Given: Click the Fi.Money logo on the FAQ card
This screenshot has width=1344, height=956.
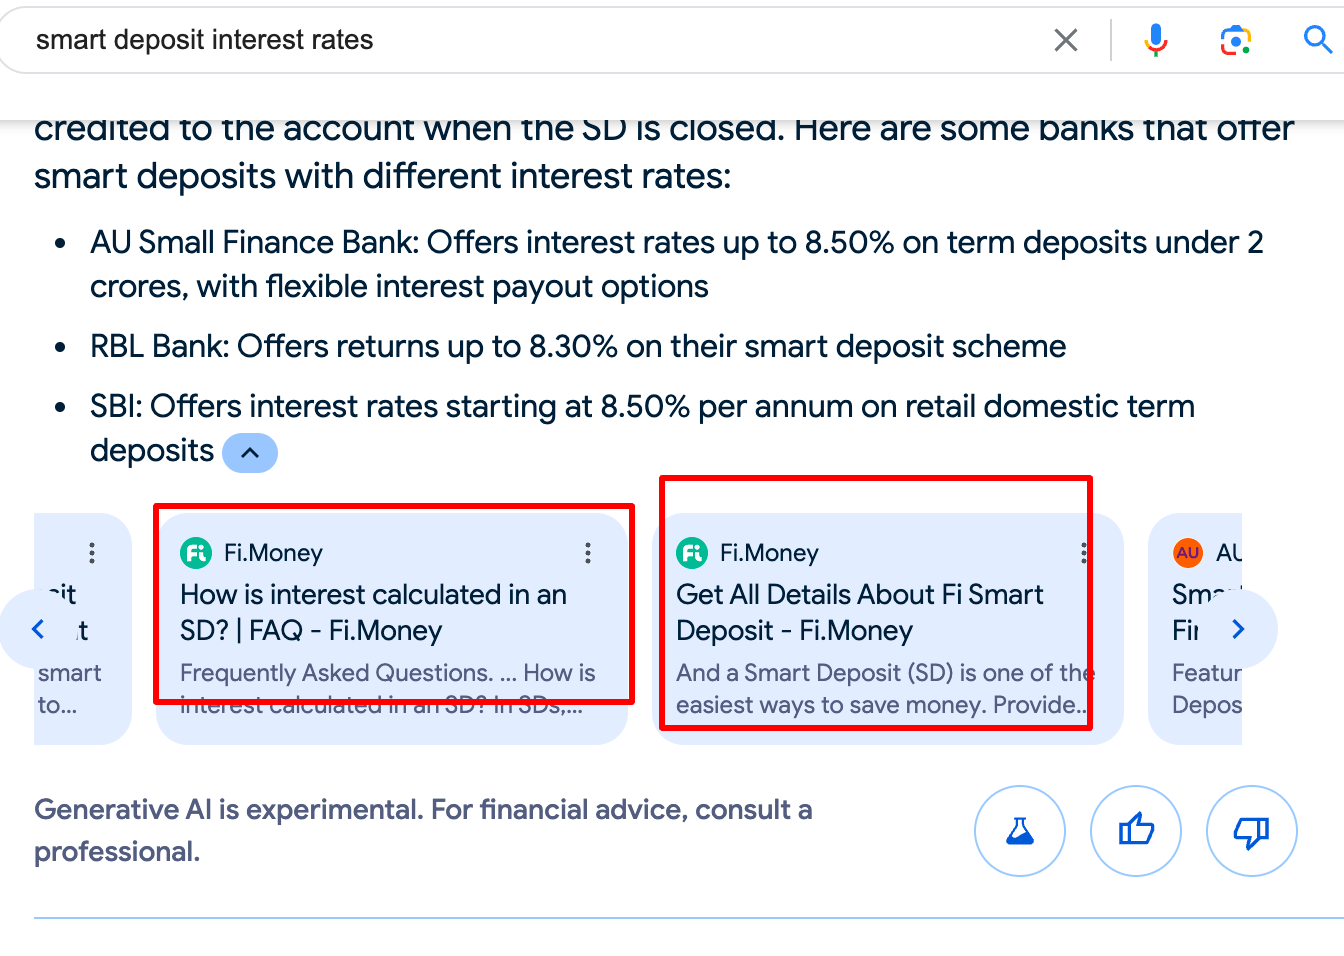Looking at the screenshot, I should [x=196, y=552].
